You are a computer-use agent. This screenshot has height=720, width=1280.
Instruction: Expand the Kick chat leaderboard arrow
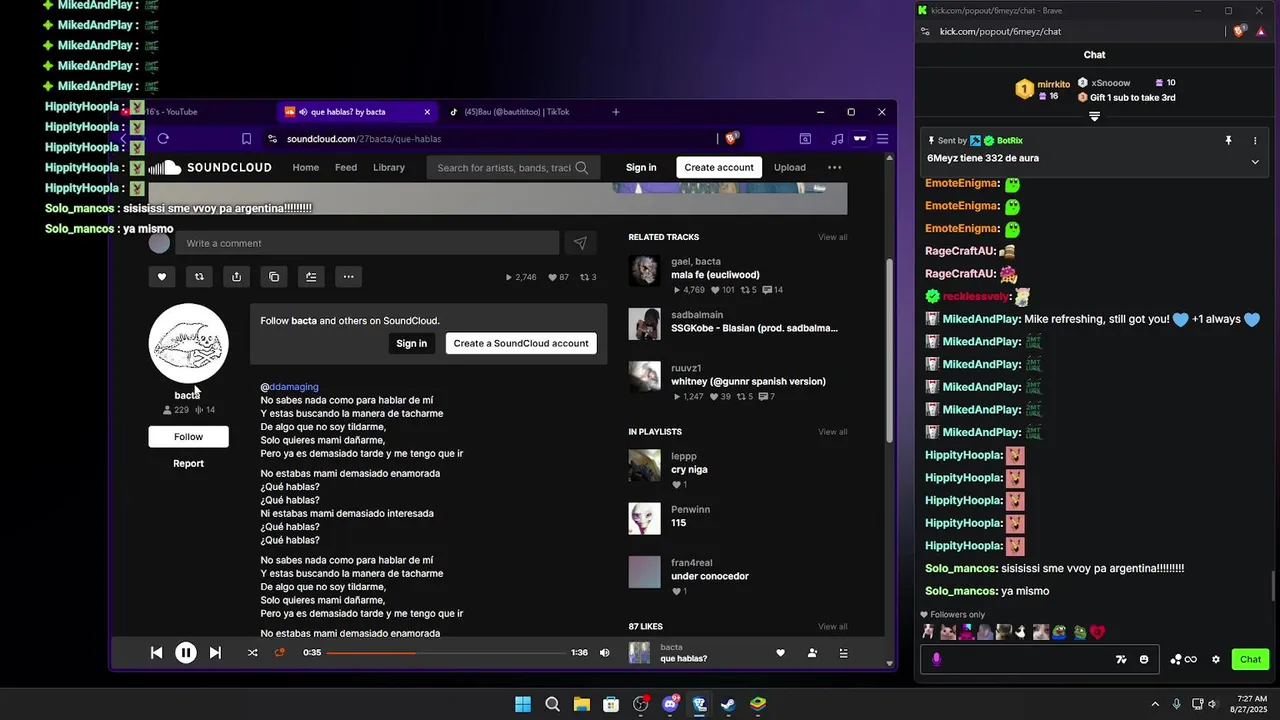click(x=1094, y=117)
